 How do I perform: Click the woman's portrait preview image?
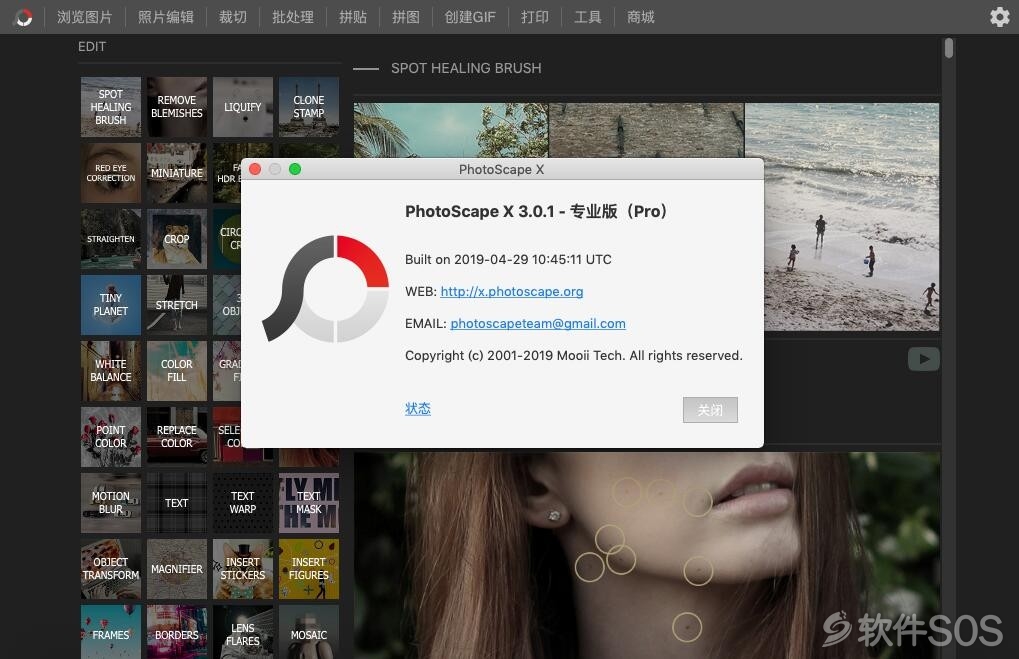point(647,556)
